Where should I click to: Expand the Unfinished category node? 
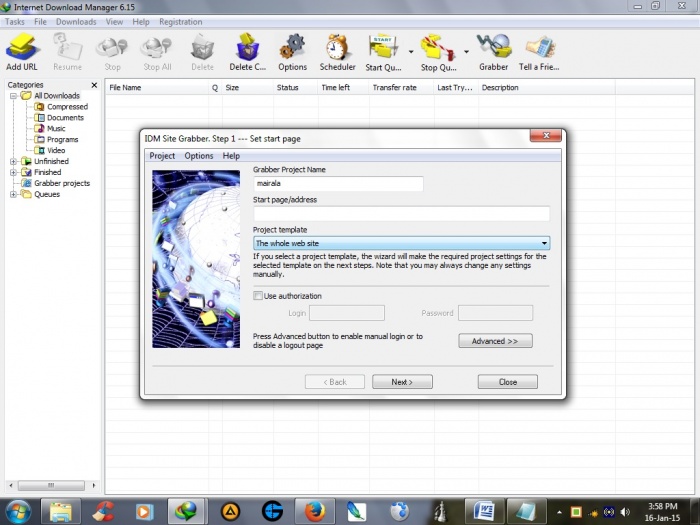pyautogui.click(x=13, y=161)
